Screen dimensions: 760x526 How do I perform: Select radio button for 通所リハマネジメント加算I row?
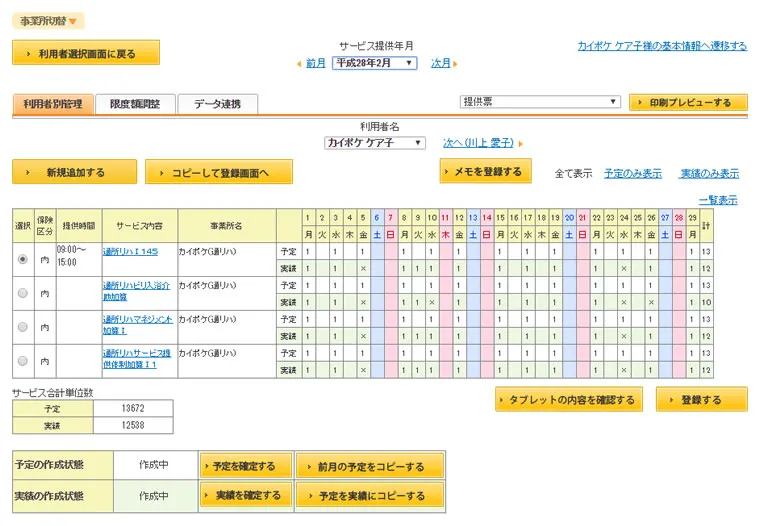click(x=22, y=327)
